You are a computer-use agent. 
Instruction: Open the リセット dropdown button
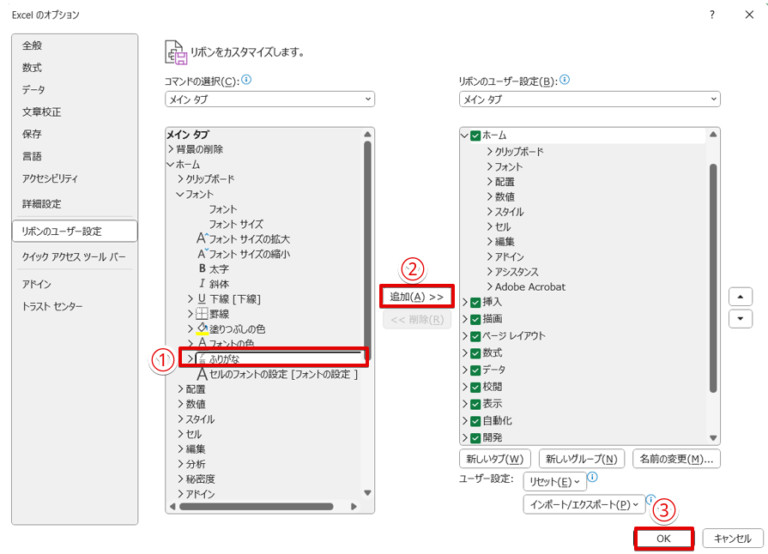(x=554, y=482)
